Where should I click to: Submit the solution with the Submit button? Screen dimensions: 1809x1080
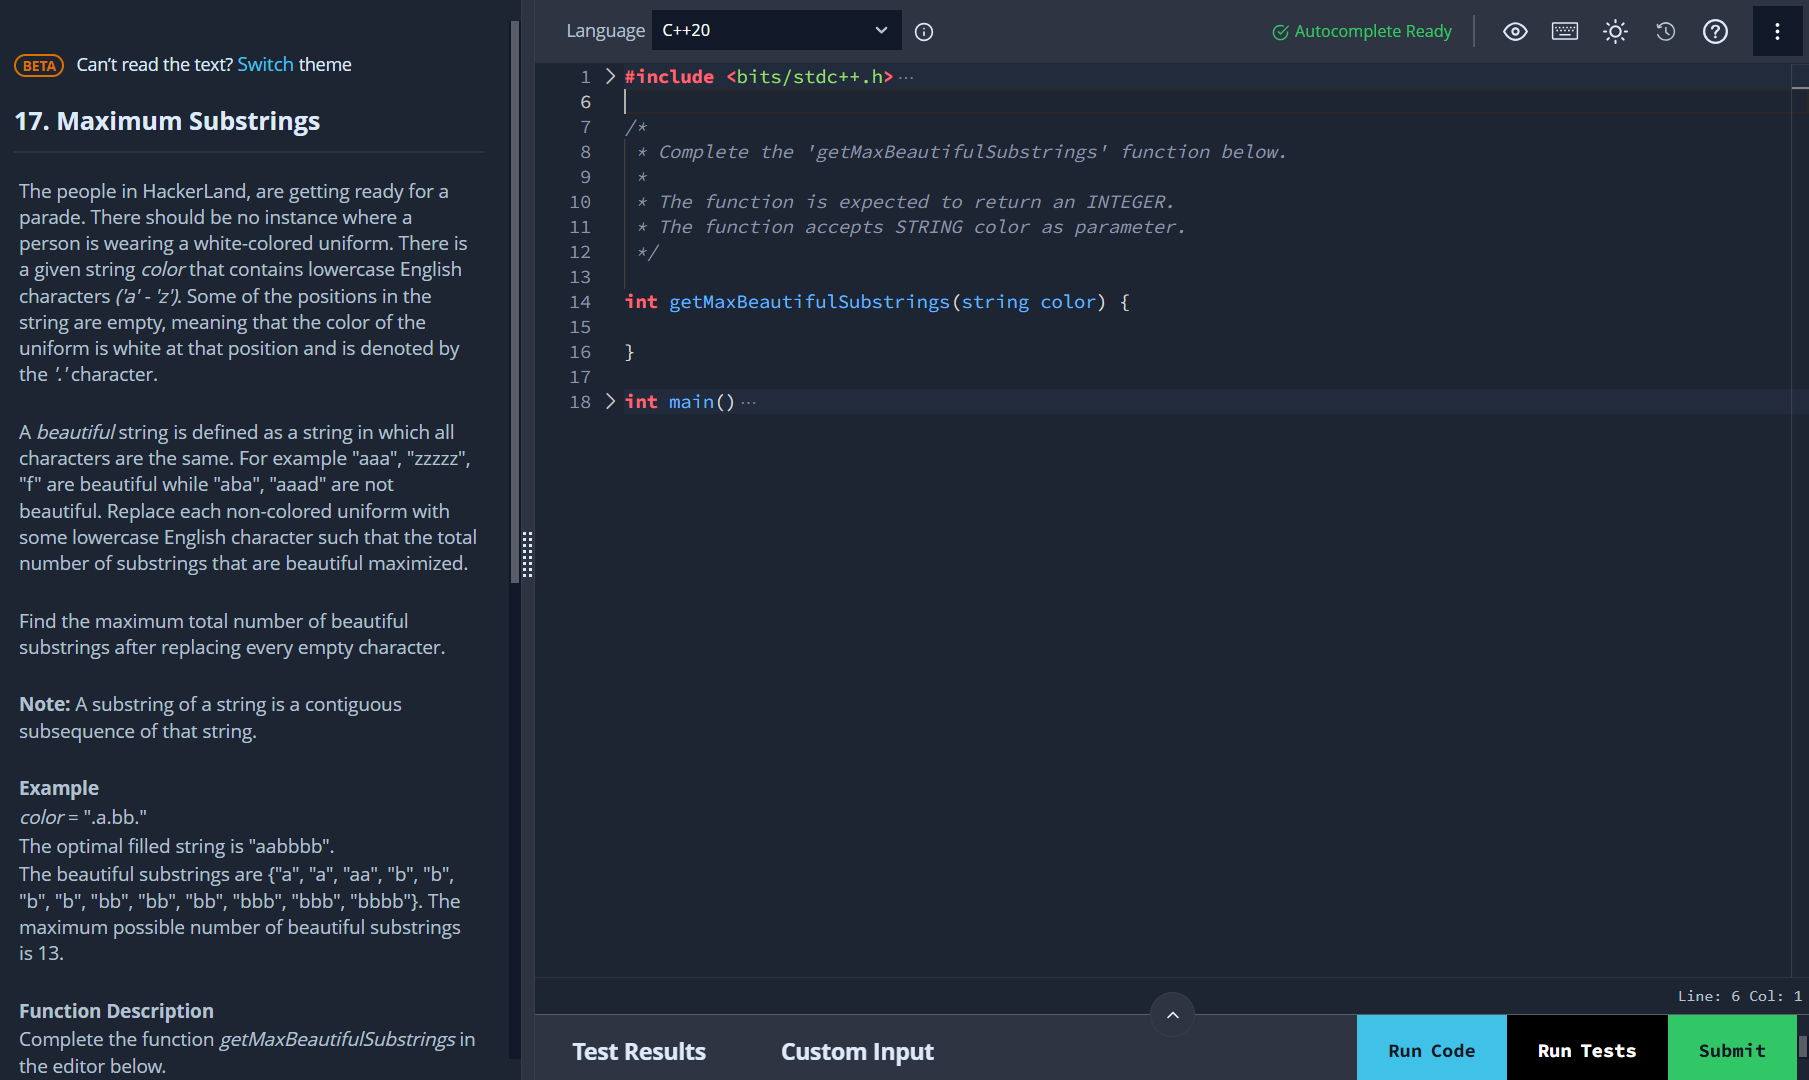pos(1732,1050)
